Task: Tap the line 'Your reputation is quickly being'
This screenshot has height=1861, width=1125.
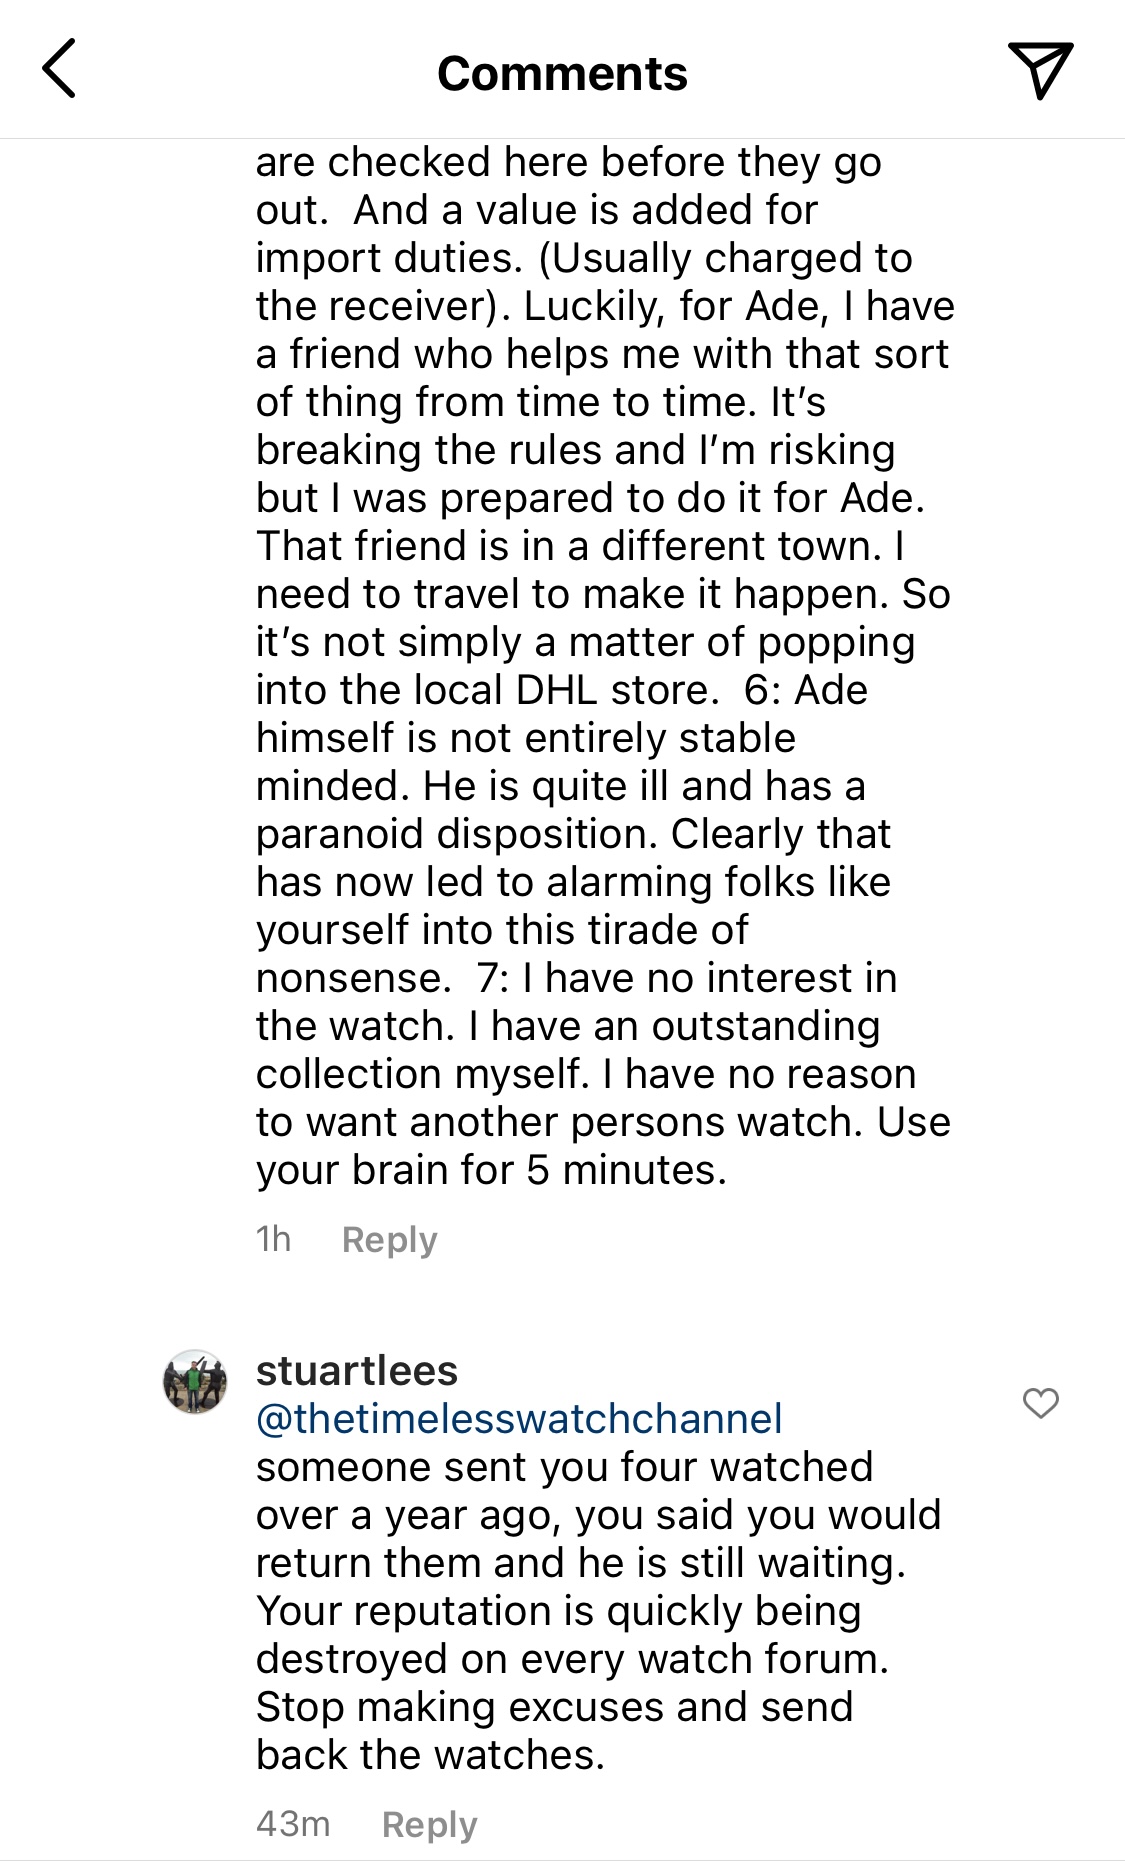Action: pyautogui.click(x=558, y=1611)
